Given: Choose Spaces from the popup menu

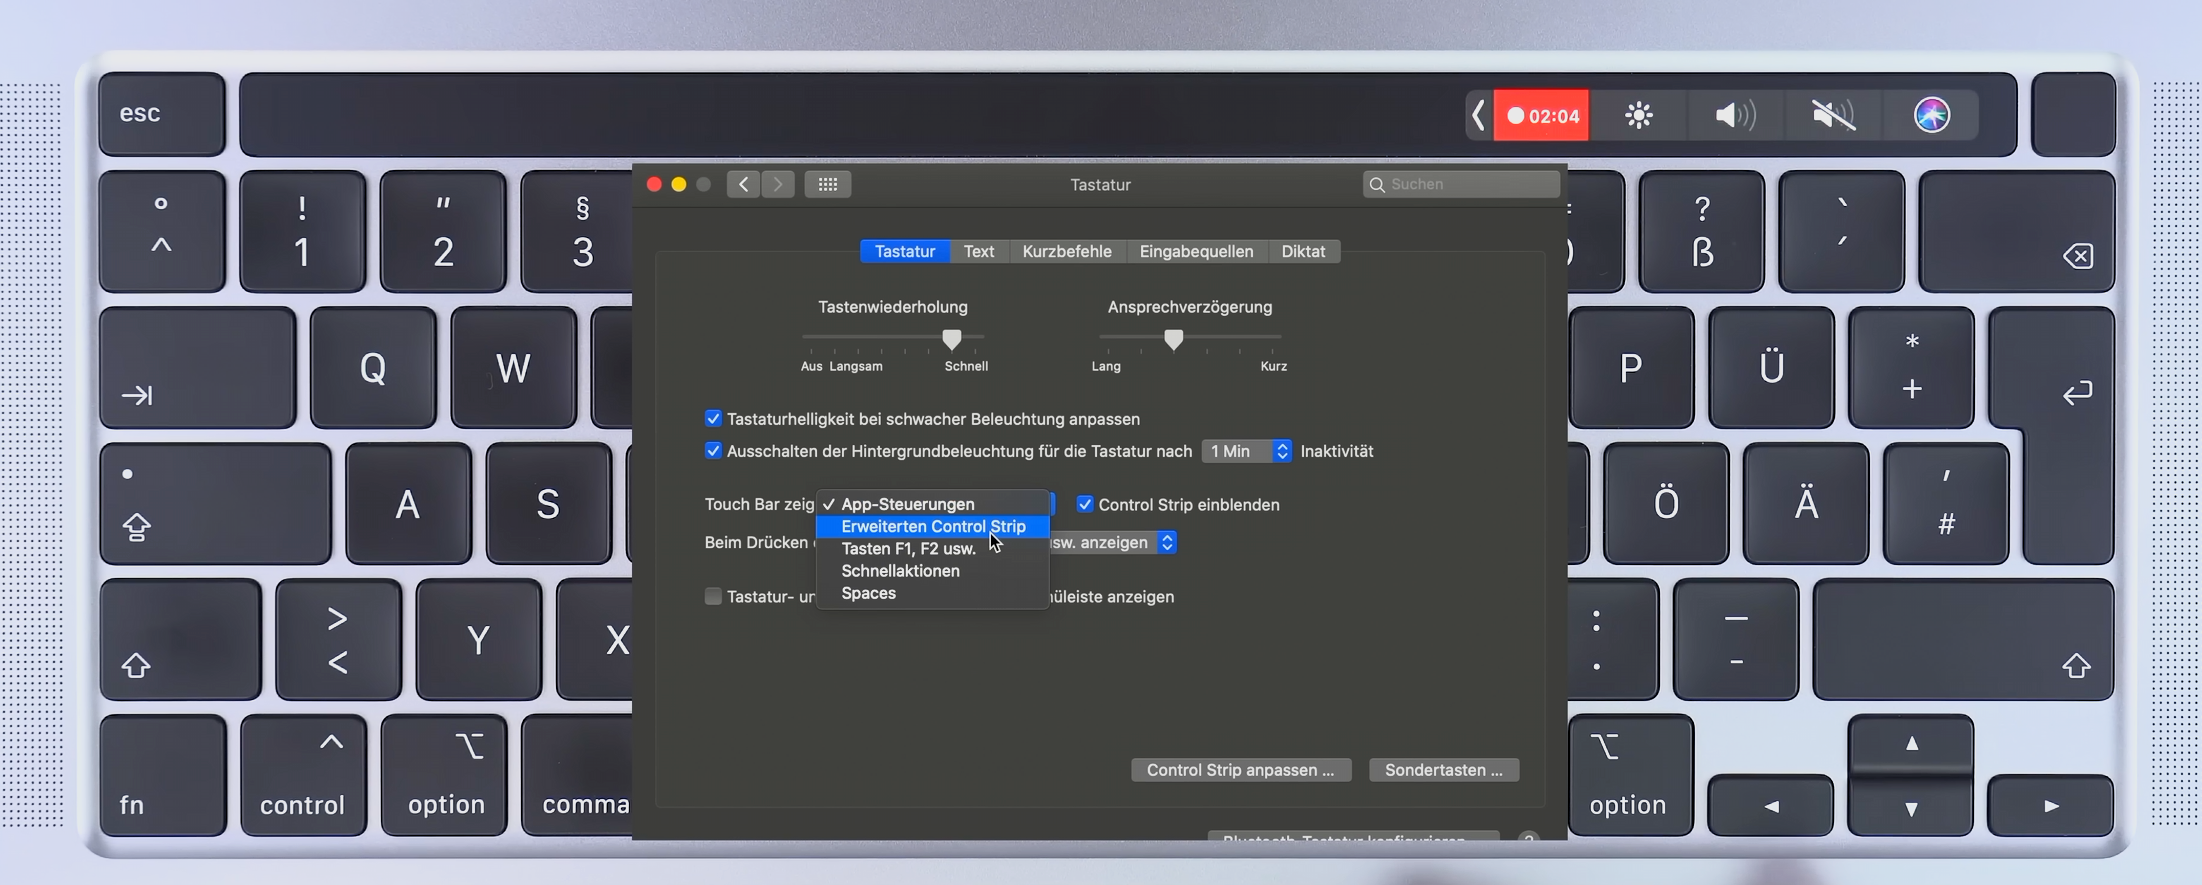Looking at the screenshot, I should pyautogui.click(x=933, y=593).
